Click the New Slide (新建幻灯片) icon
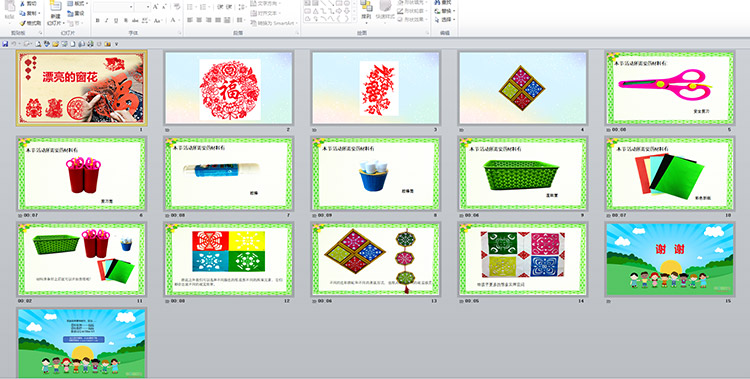This screenshot has width=750, height=379. (55, 6)
